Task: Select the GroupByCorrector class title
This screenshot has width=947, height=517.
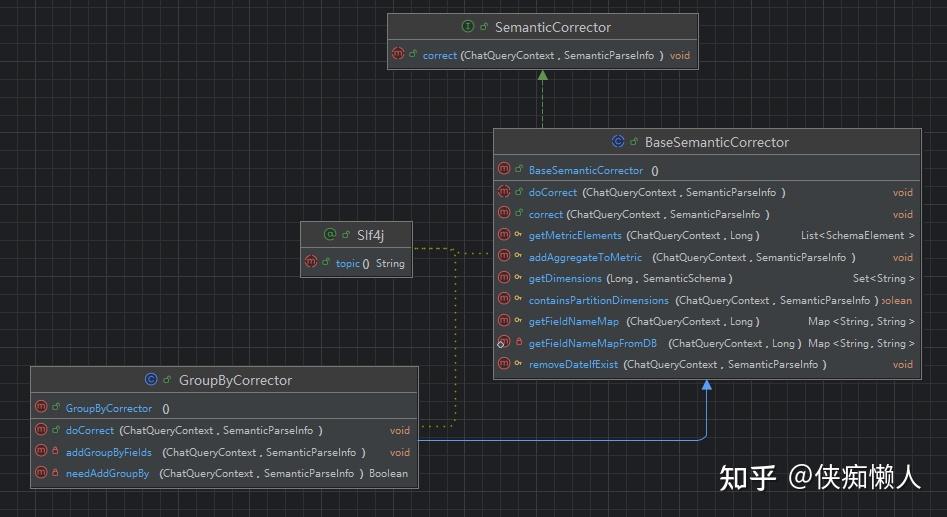Action: tap(236, 381)
